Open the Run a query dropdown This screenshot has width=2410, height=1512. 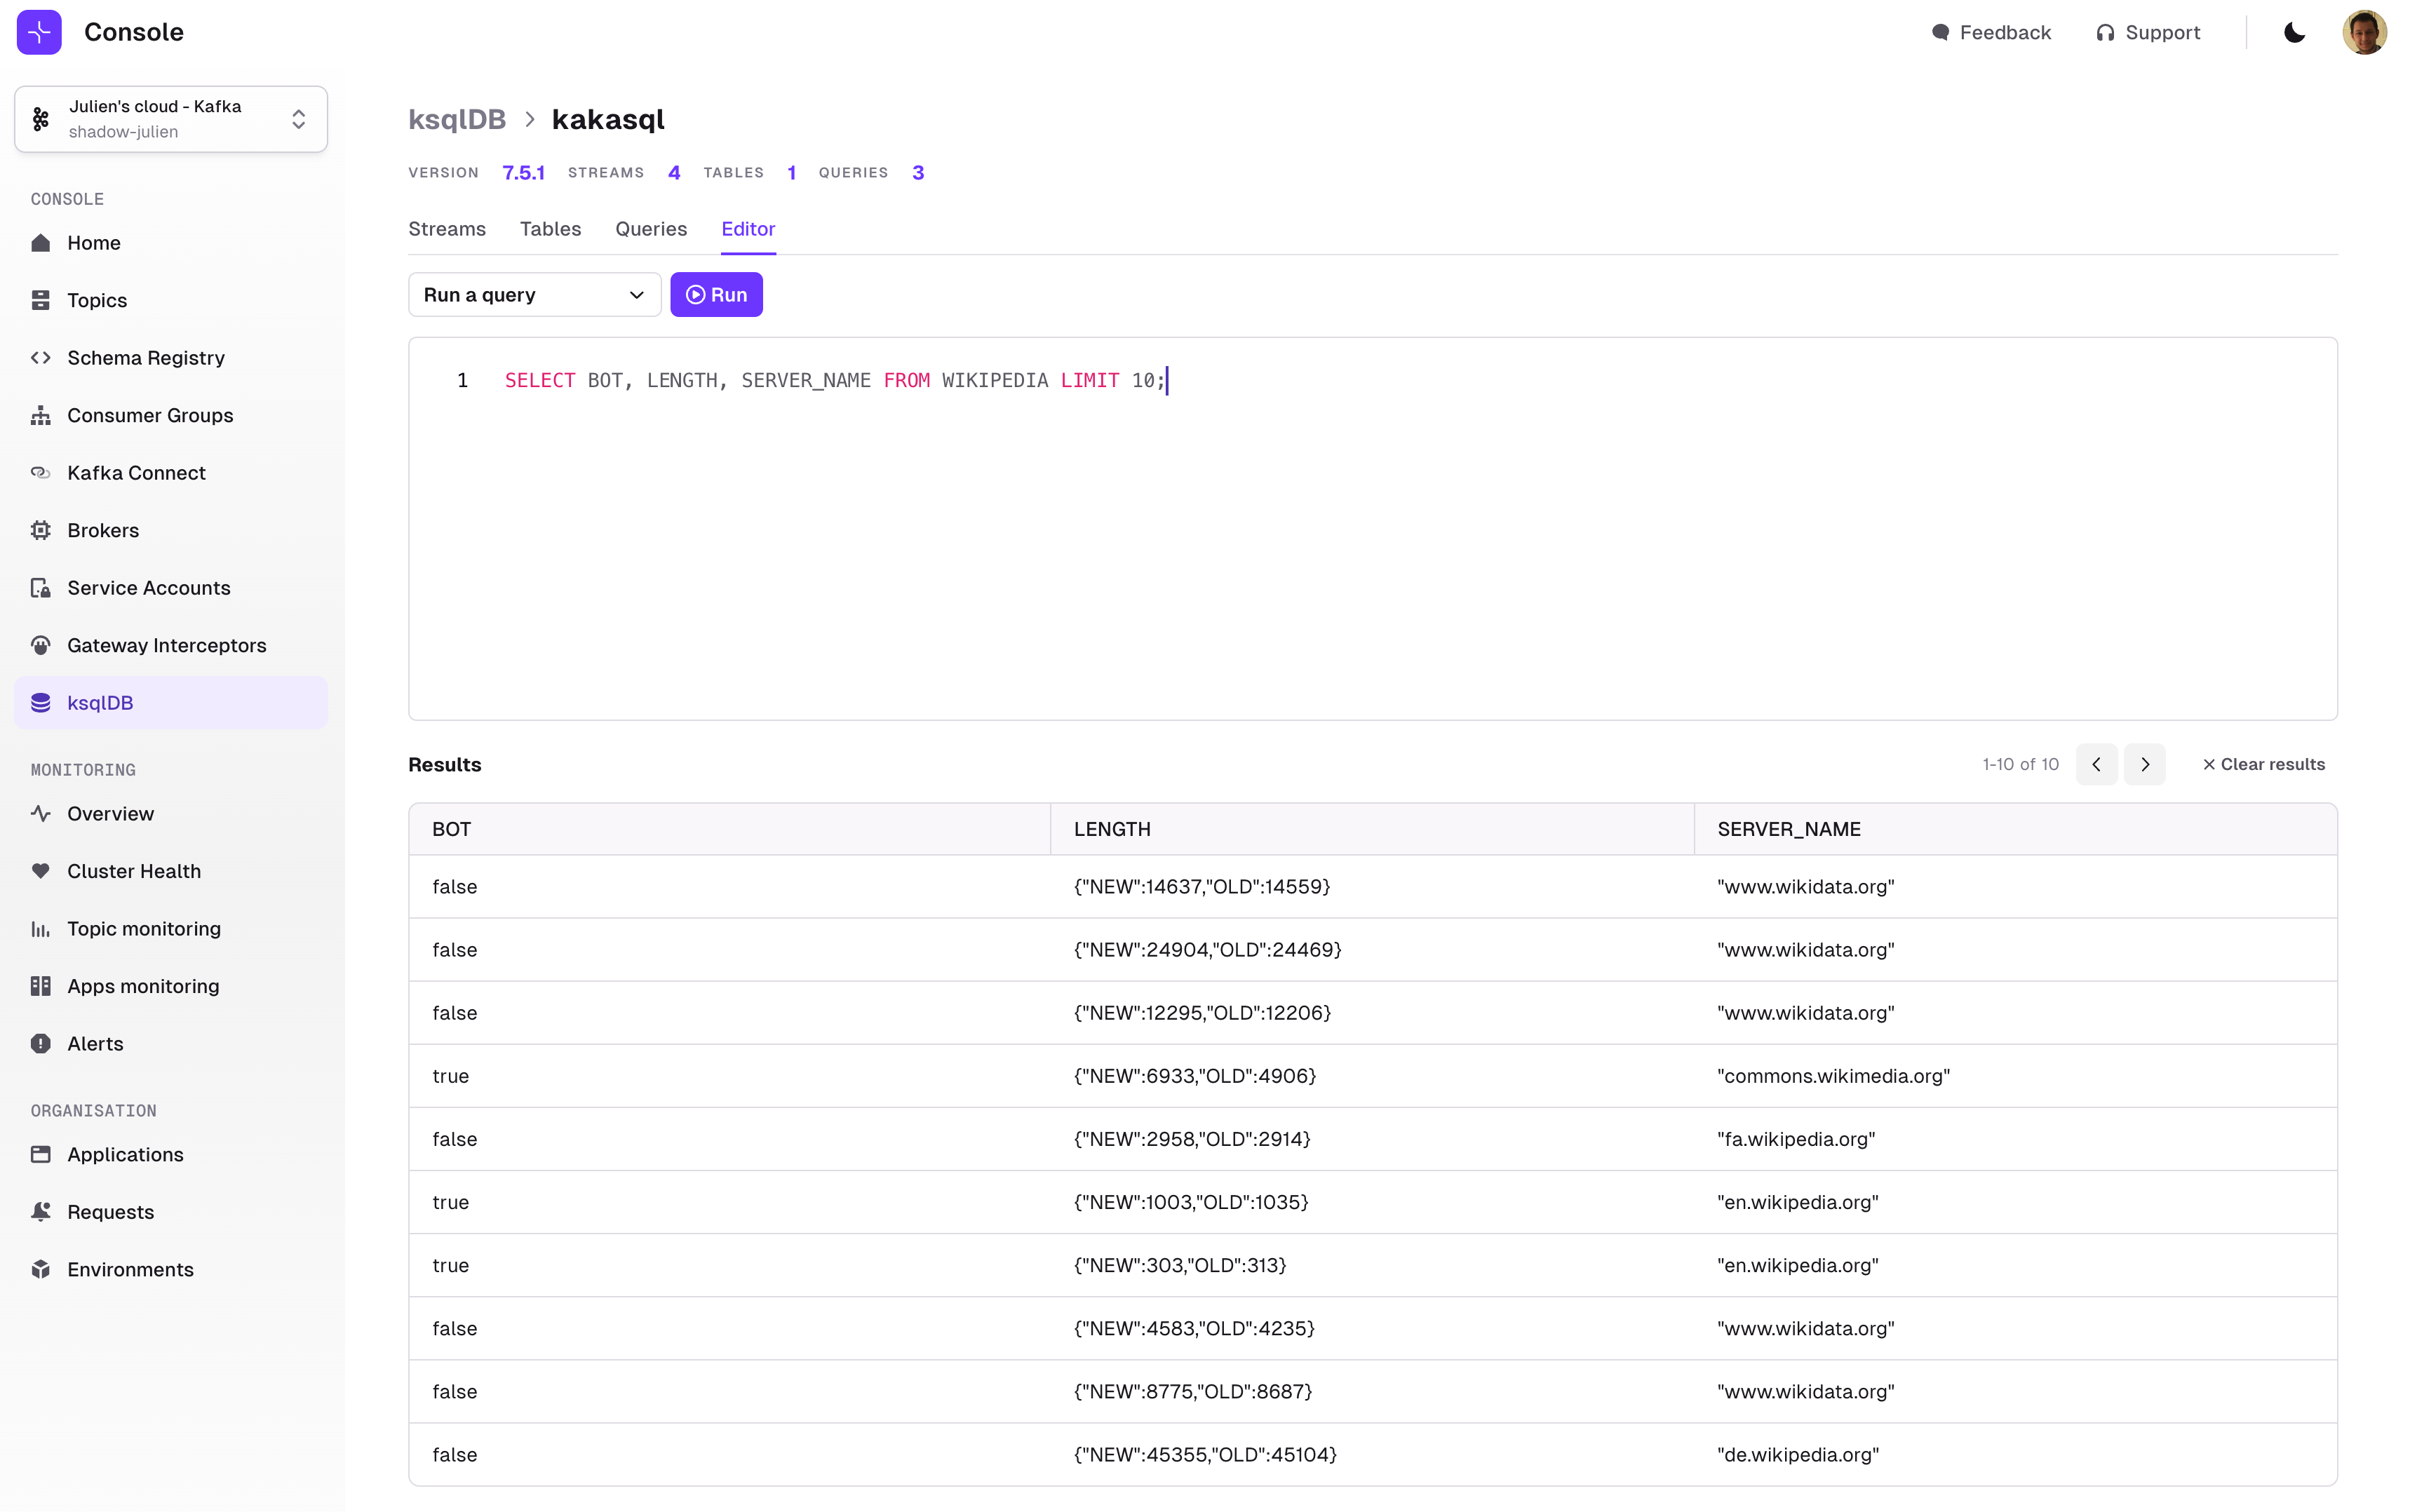pos(534,295)
